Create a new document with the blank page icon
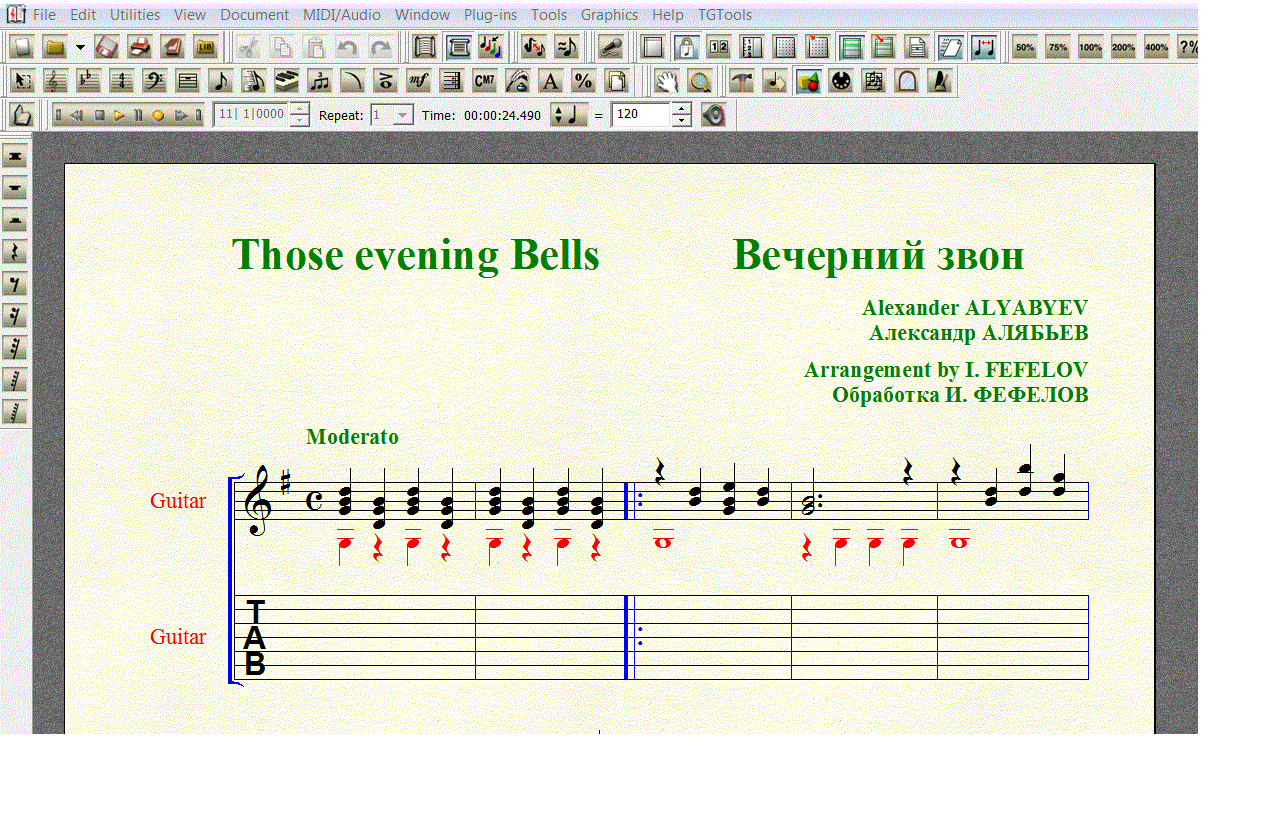The height and width of the screenshot is (817, 1274). (x=22, y=47)
